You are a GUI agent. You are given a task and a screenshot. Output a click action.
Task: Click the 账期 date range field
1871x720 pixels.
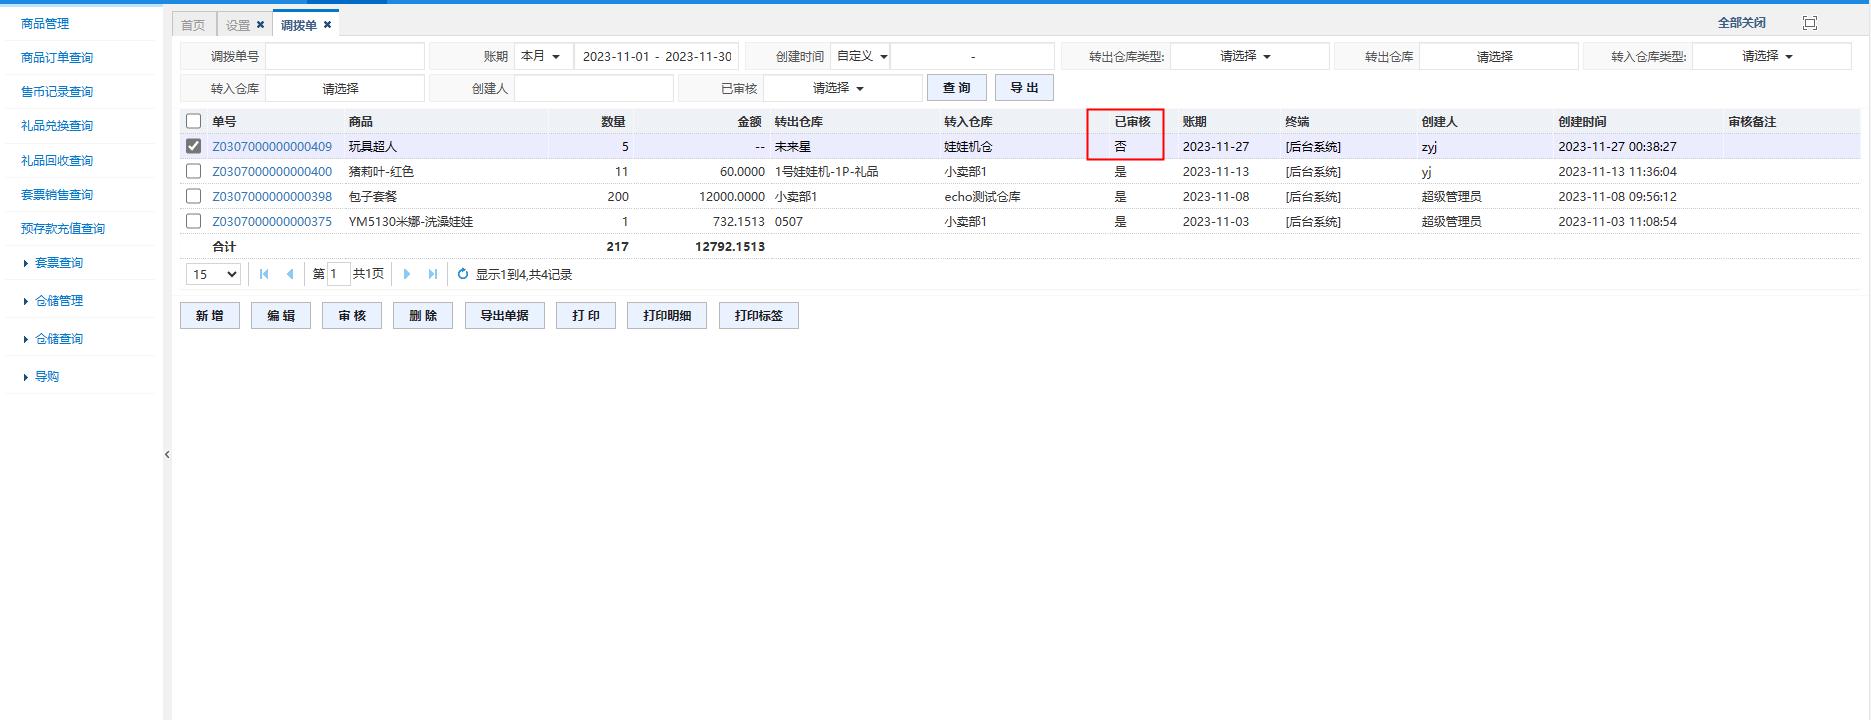click(656, 56)
